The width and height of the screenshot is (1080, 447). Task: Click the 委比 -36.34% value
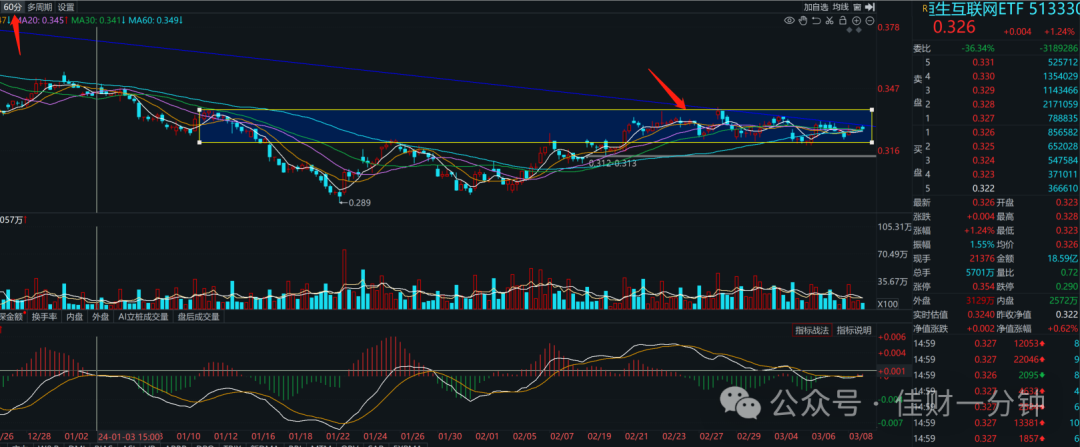click(977, 48)
